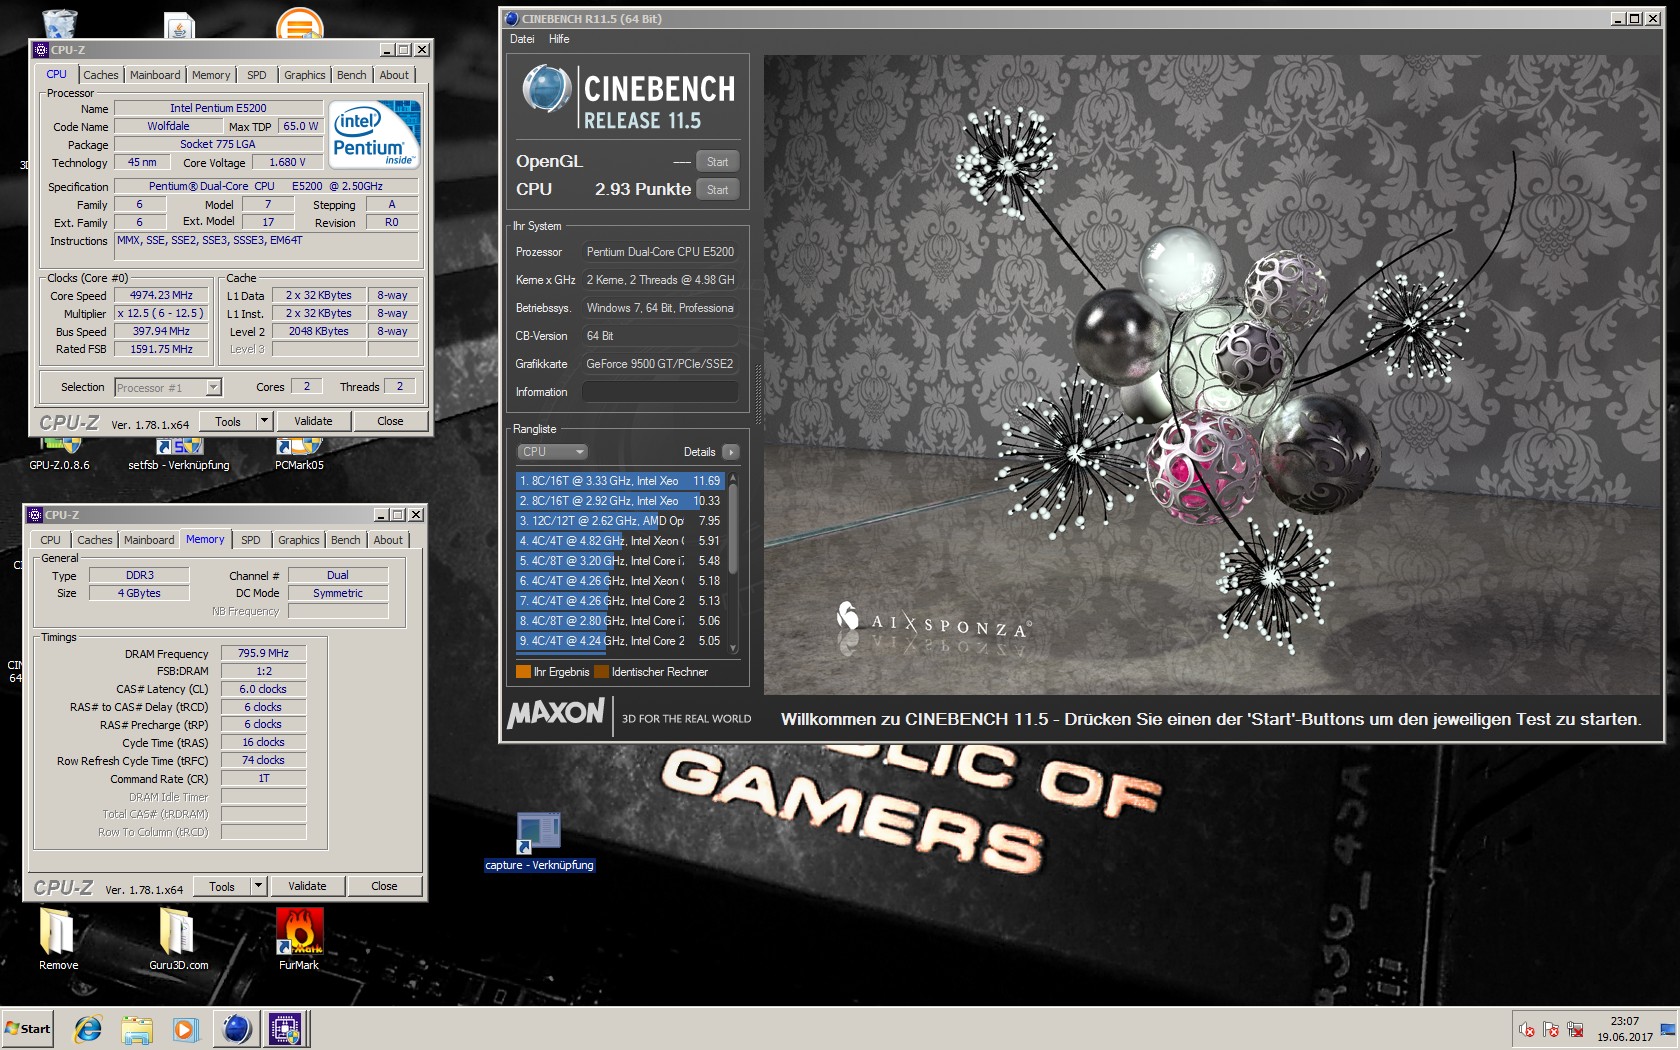Click the MAXON logo
The width and height of the screenshot is (1680, 1050).
click(556, 714)
